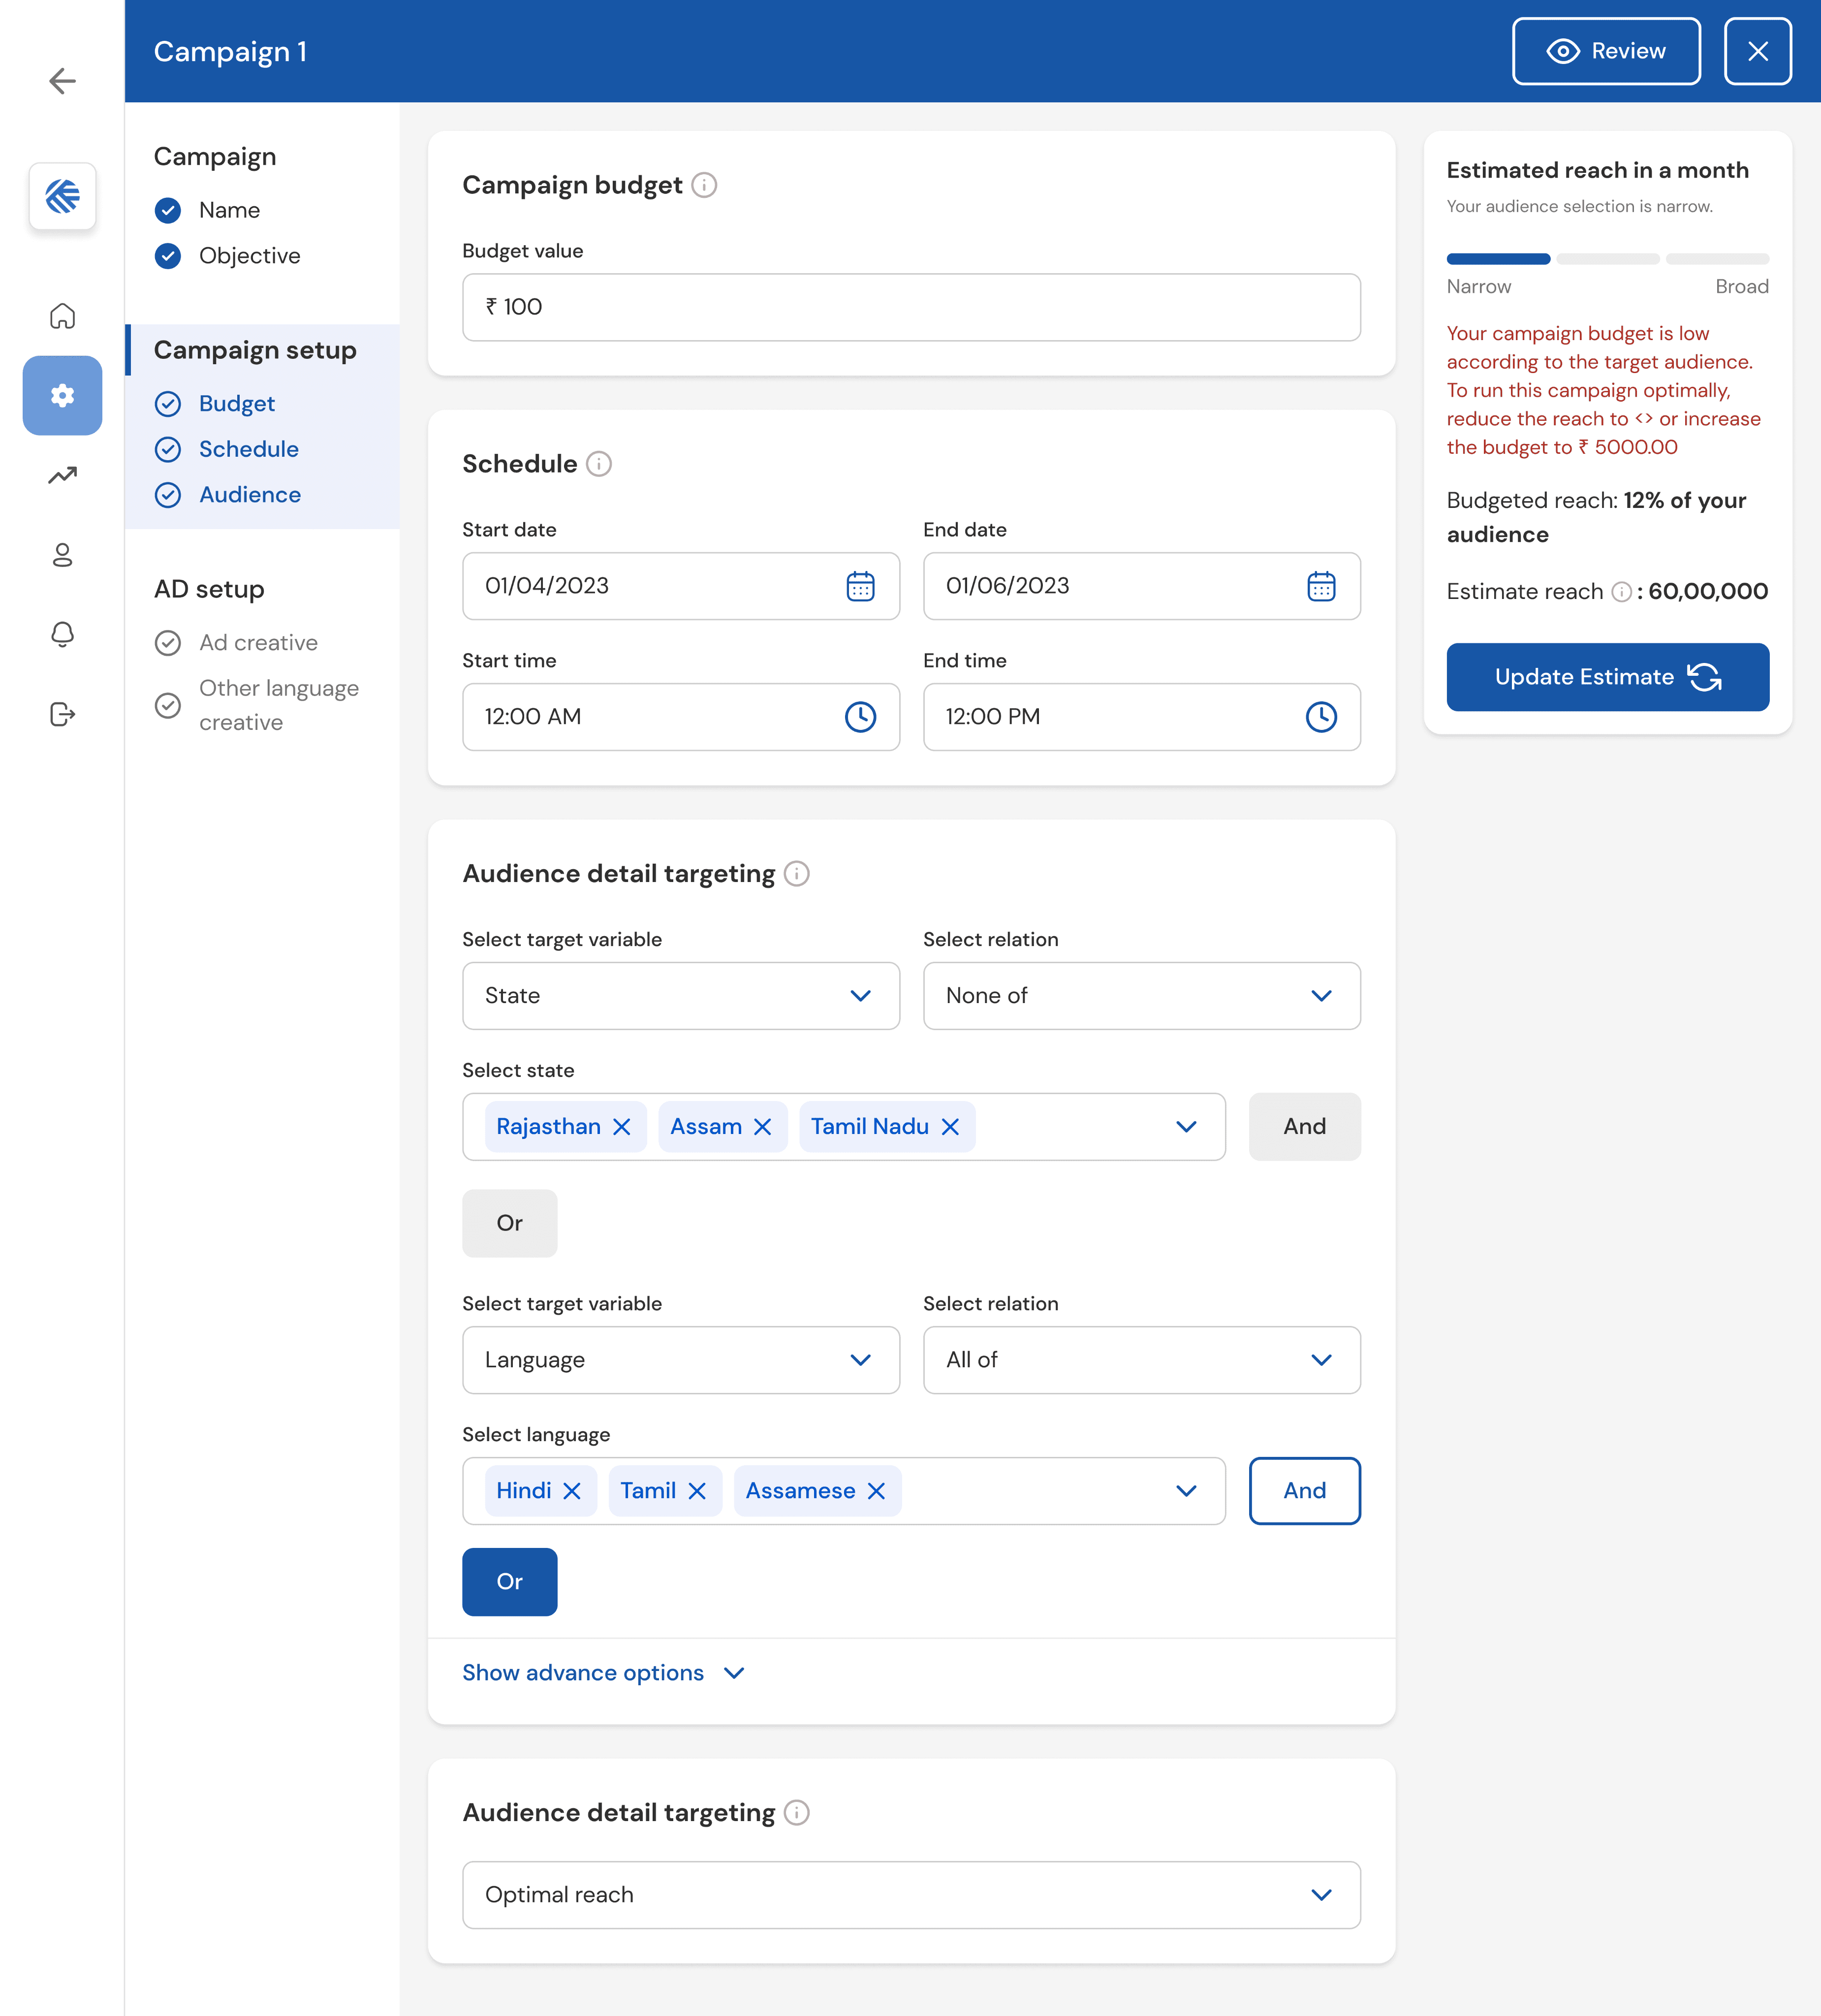
Task: Click info icon beside Campaign budget
Action: (704, 185)
